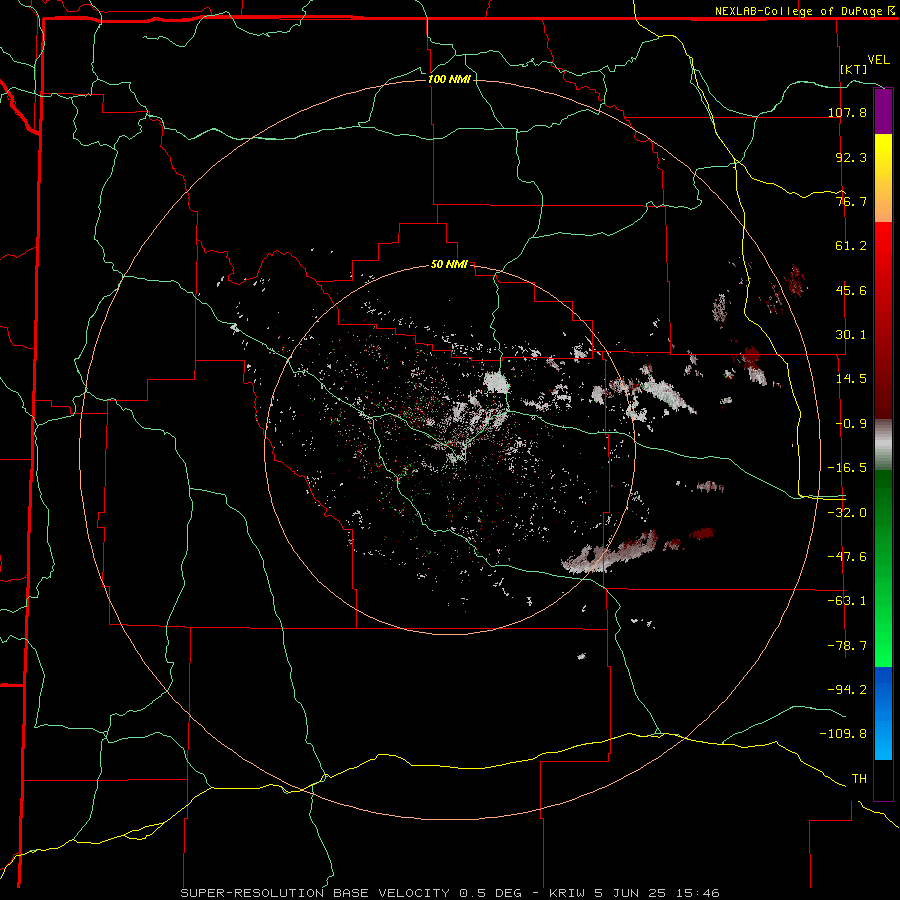900x900 pixels.
Task: Click the -16.5 velocity scale value
Action: (847, 468)
